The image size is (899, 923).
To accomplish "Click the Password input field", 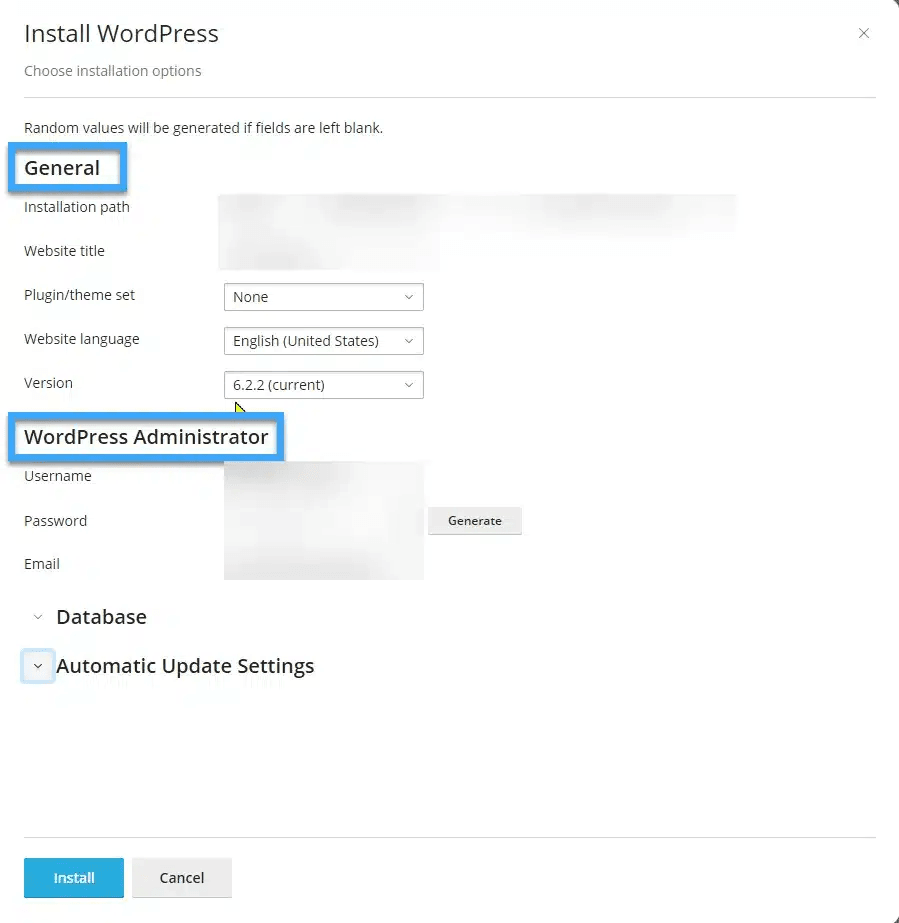I will pyautogui.click(x=323, y=520).
